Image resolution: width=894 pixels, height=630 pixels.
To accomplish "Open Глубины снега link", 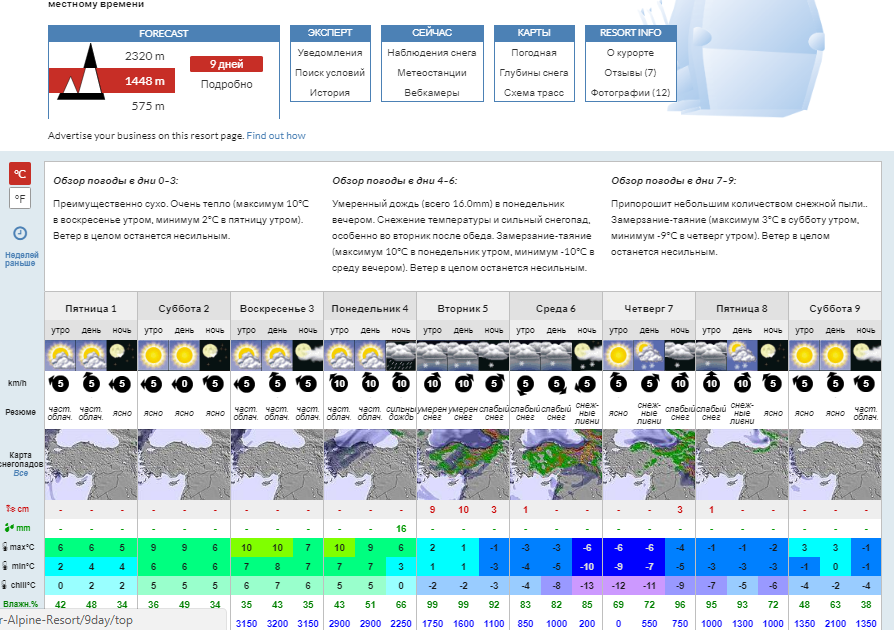I will pyautogui.click(x=534, y=73).
